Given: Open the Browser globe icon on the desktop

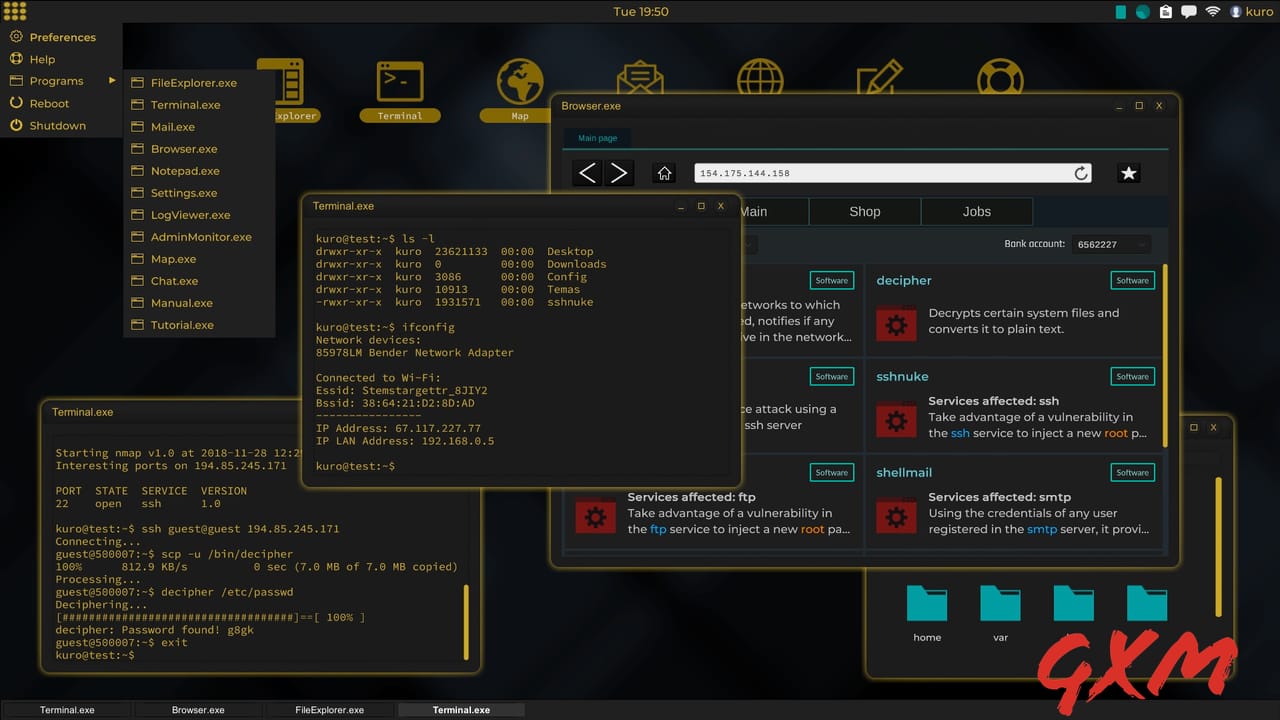Looking at the screenshot, I should pyautogui.click(x=760, y=78).
